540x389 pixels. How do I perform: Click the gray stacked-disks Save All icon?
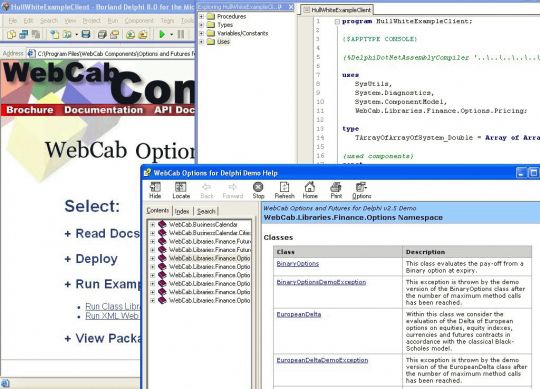click(102, 34)
